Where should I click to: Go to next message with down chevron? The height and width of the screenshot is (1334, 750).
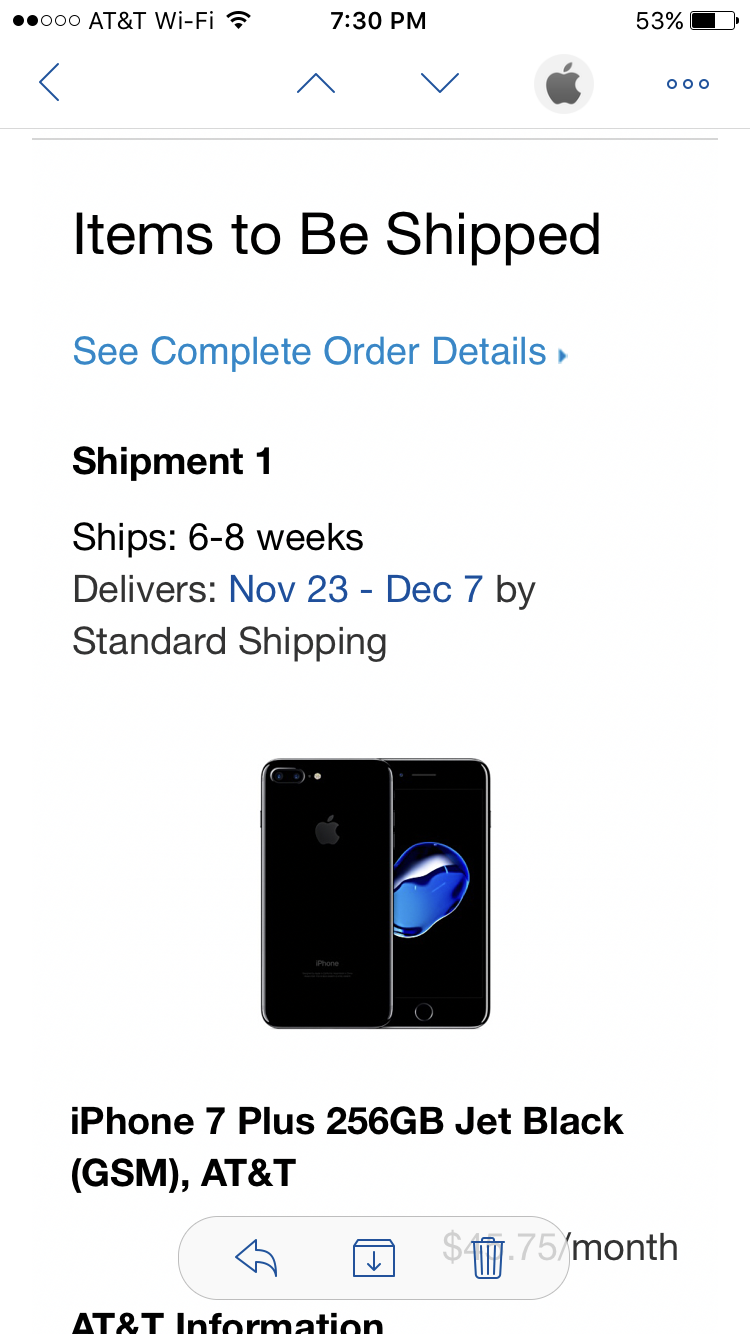[x=440, y=83]
